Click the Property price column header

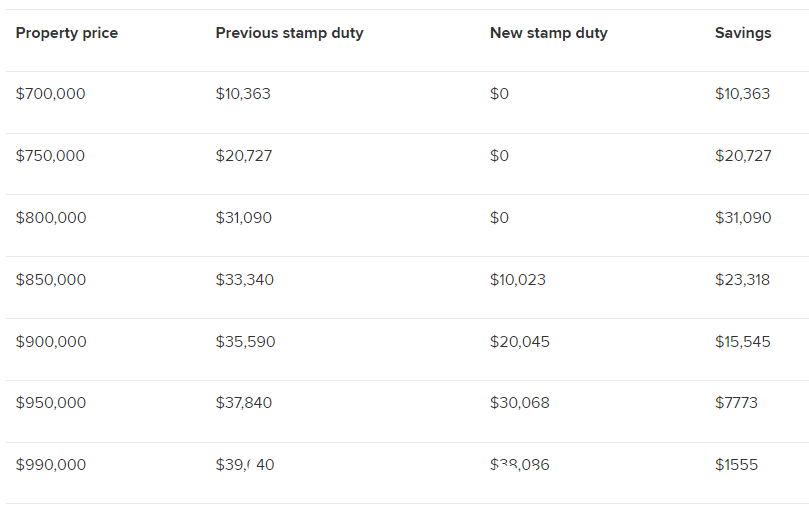(x=67, y=34)
